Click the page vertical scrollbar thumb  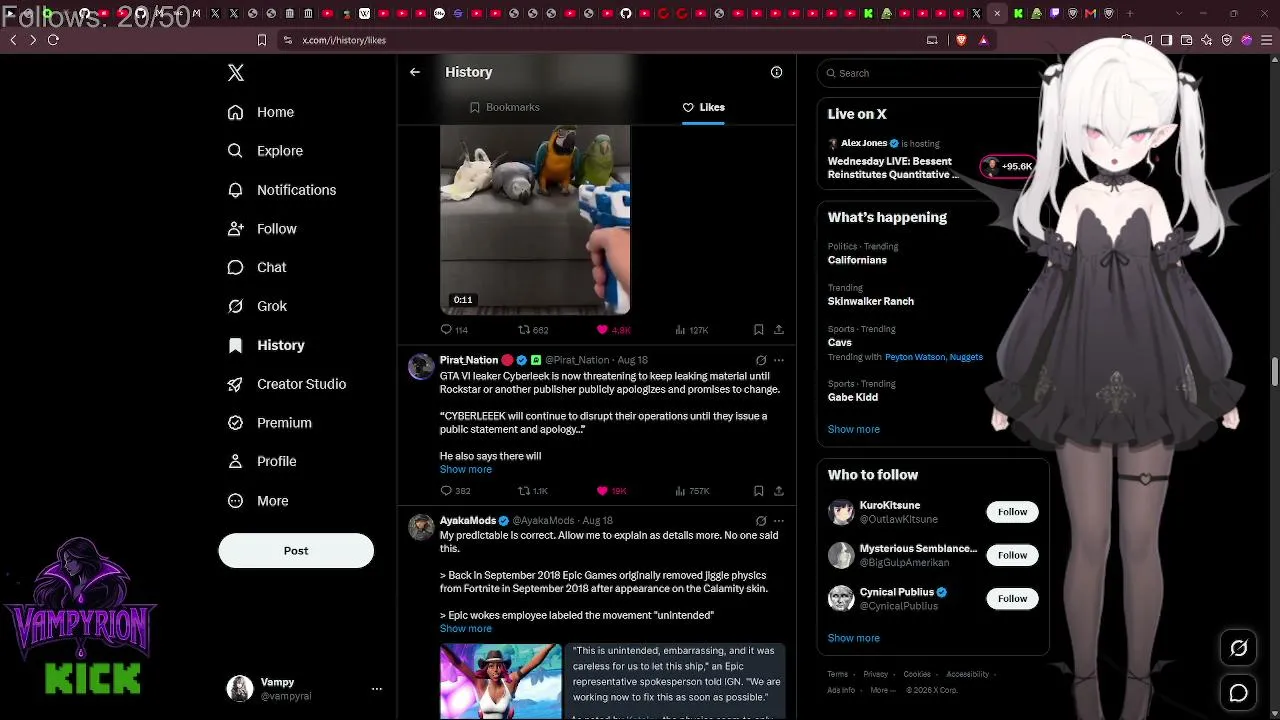(1275, 370)
